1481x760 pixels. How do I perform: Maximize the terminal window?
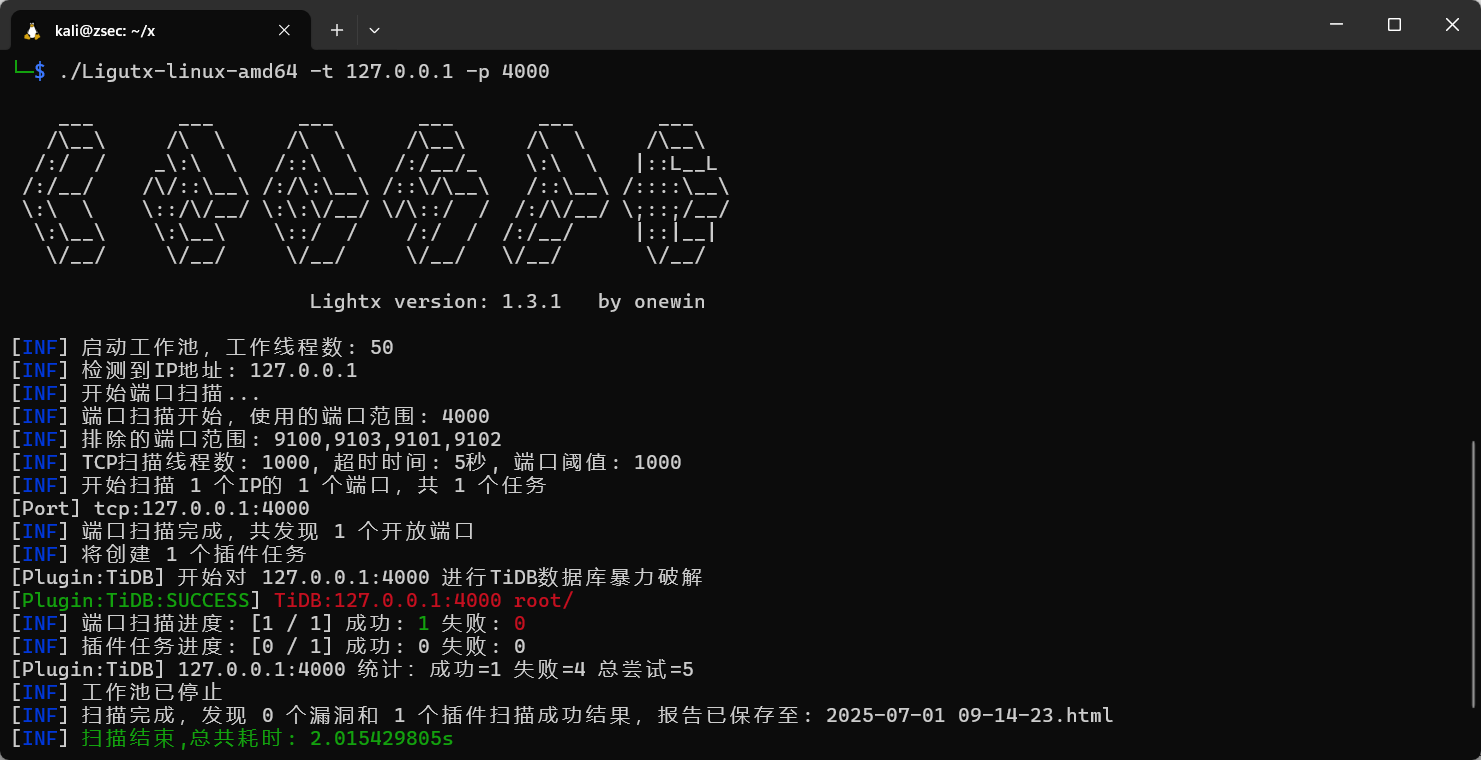click(x=1393, y=25)
